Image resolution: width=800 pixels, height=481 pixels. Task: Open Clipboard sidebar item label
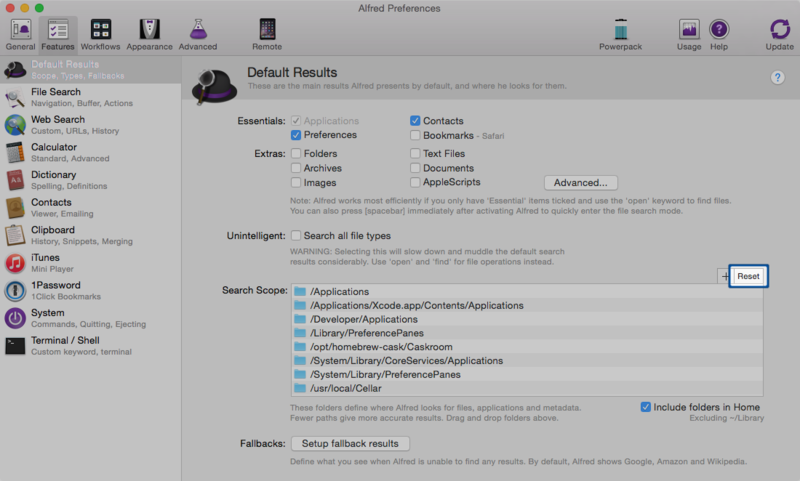53,230
